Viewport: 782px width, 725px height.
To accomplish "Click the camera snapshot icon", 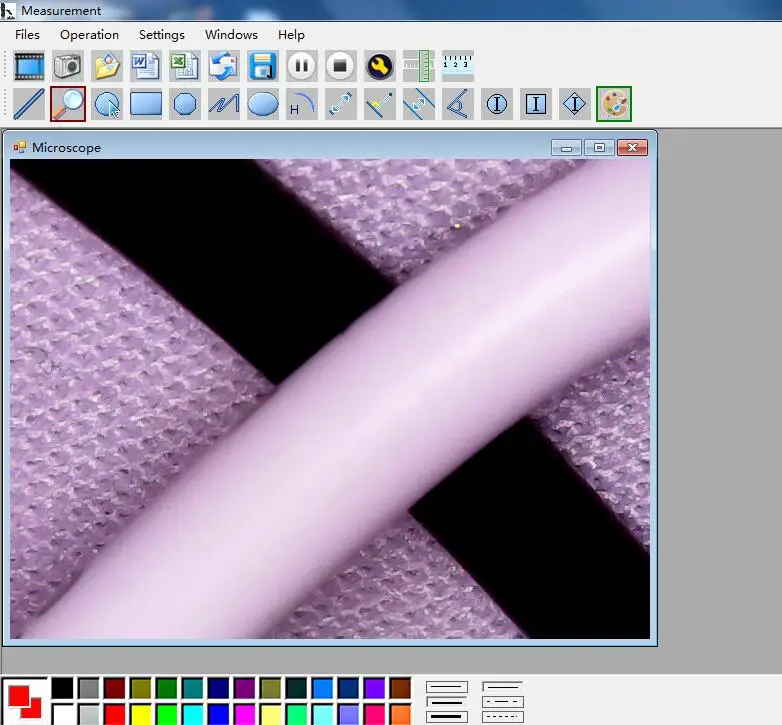I will tap(68, 66).
